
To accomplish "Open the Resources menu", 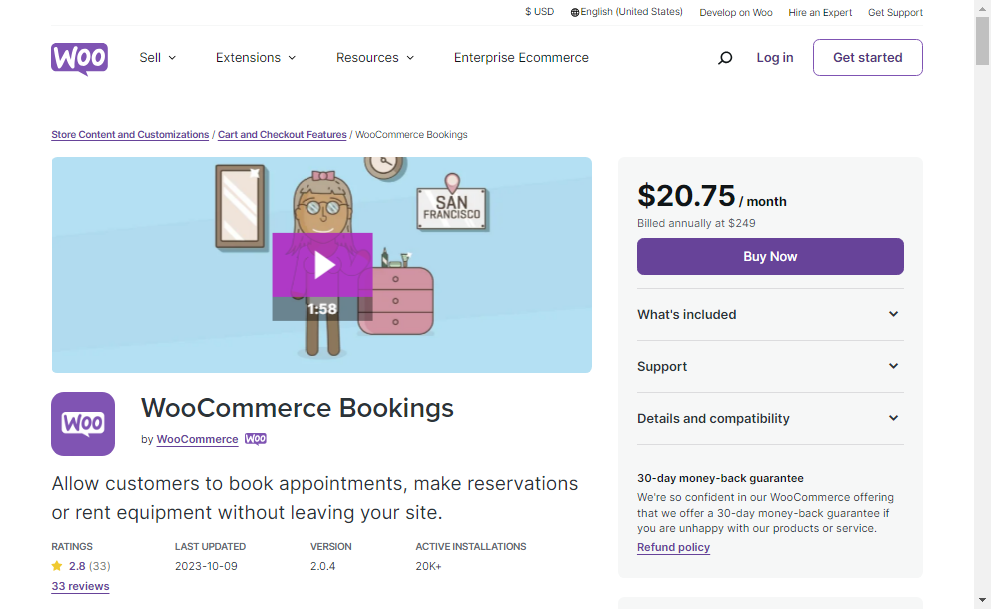I will pyautogui.click(x=375, y=58).
